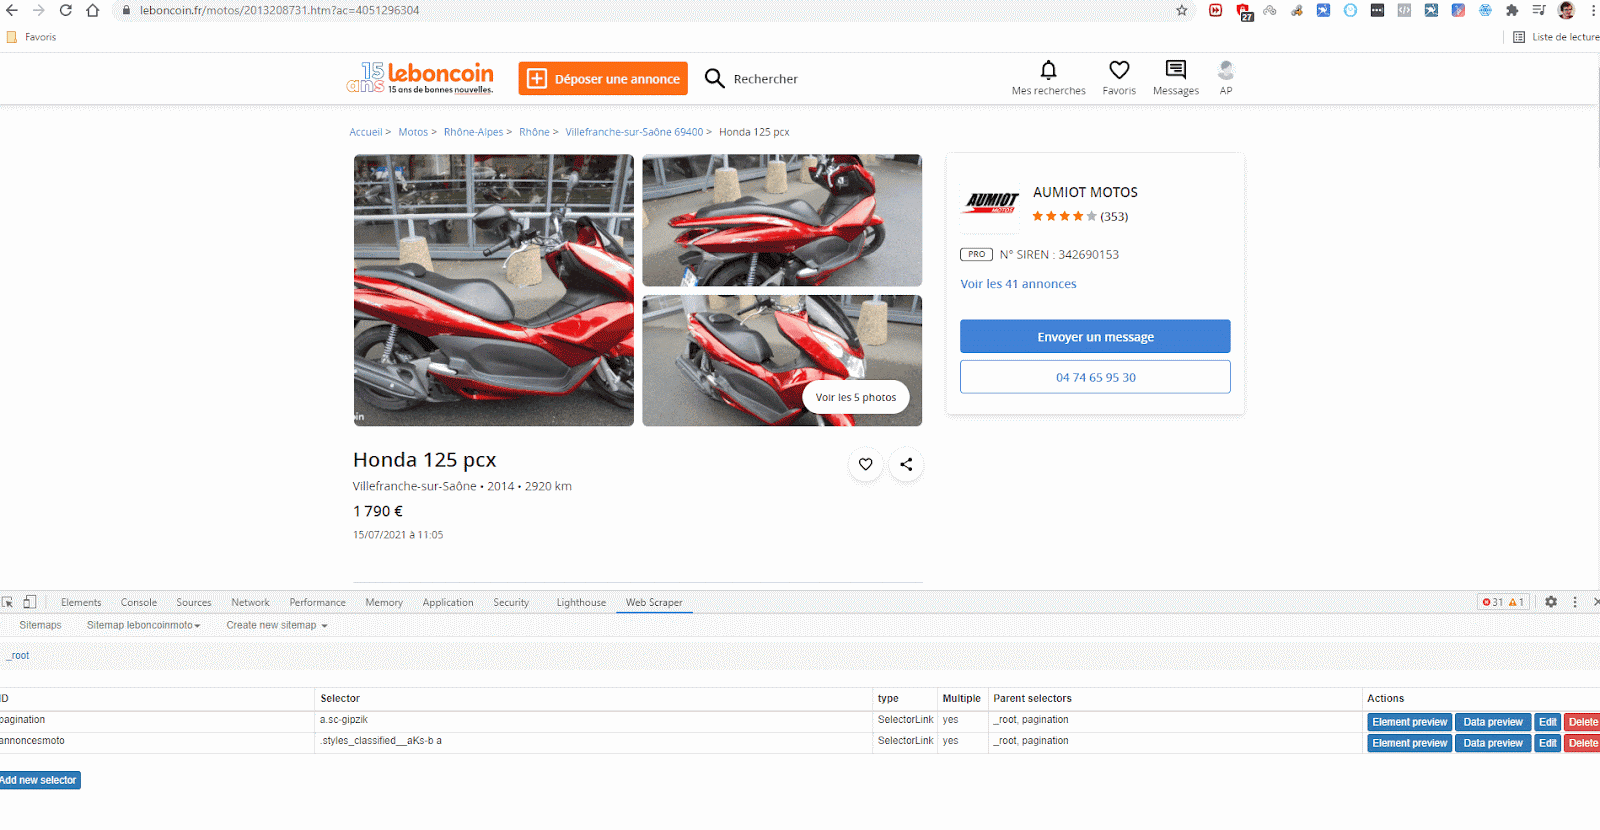Viewport: 1600px width, 830px height.
Task: Reload the page with refresh icon
Action: tap(65, 10)
